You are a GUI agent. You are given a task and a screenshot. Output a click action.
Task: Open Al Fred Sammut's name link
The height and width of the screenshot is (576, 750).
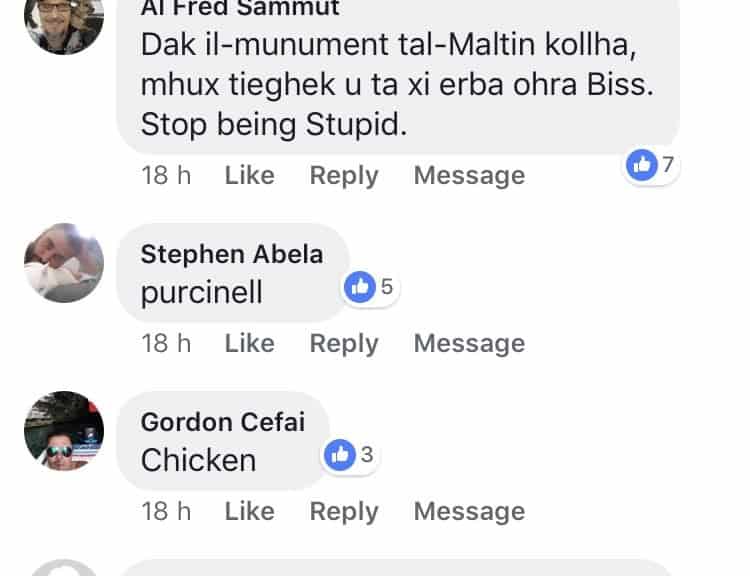[x=240, y=9]
